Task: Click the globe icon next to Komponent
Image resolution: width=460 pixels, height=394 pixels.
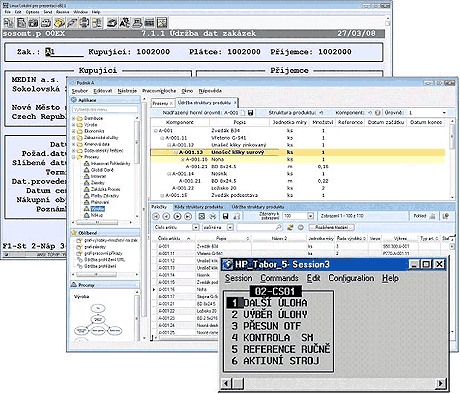Action: pyautogui.click(x=377, y=113)
